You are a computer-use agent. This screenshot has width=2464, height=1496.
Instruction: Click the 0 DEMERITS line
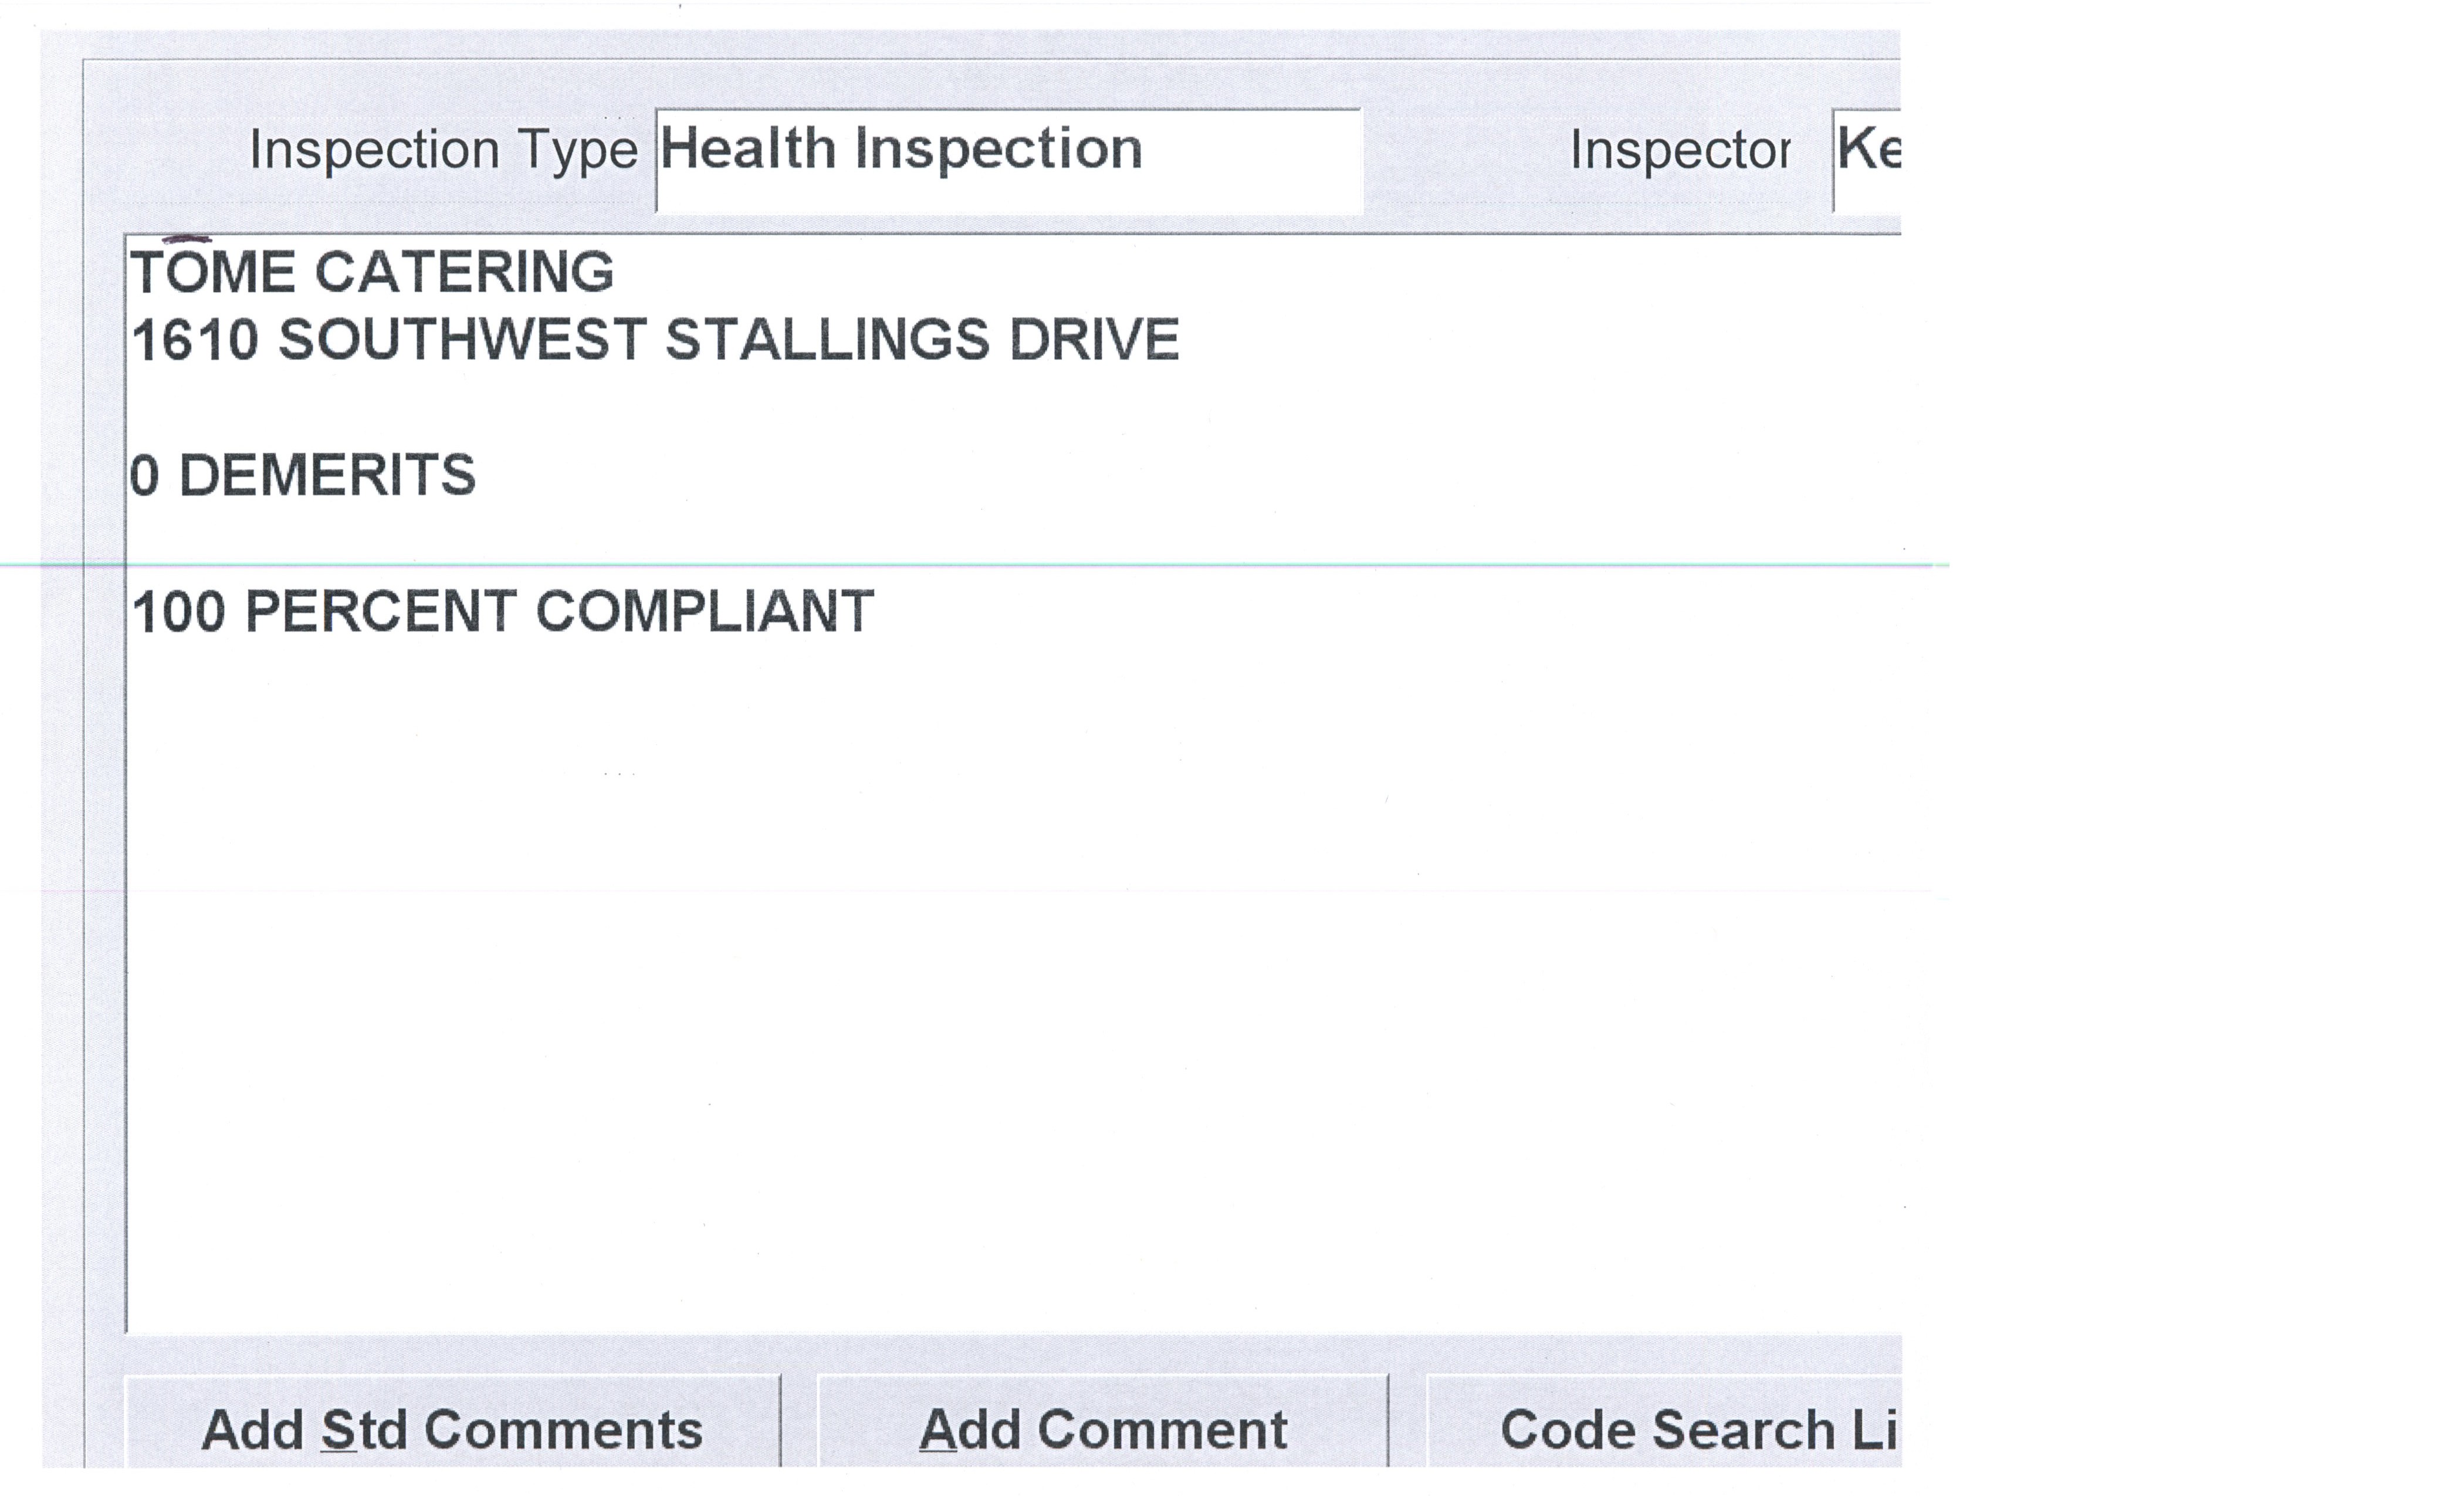coord(302,475)
